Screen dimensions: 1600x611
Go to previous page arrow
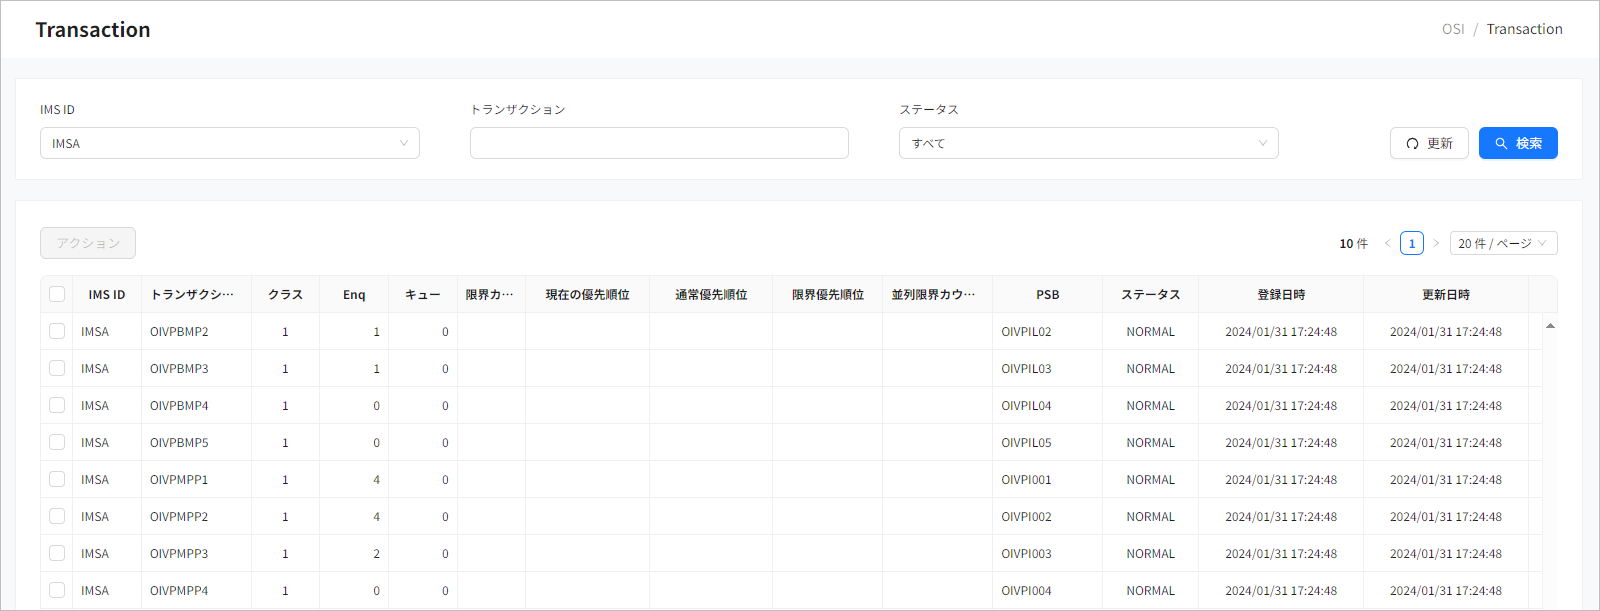[1387, 243]
